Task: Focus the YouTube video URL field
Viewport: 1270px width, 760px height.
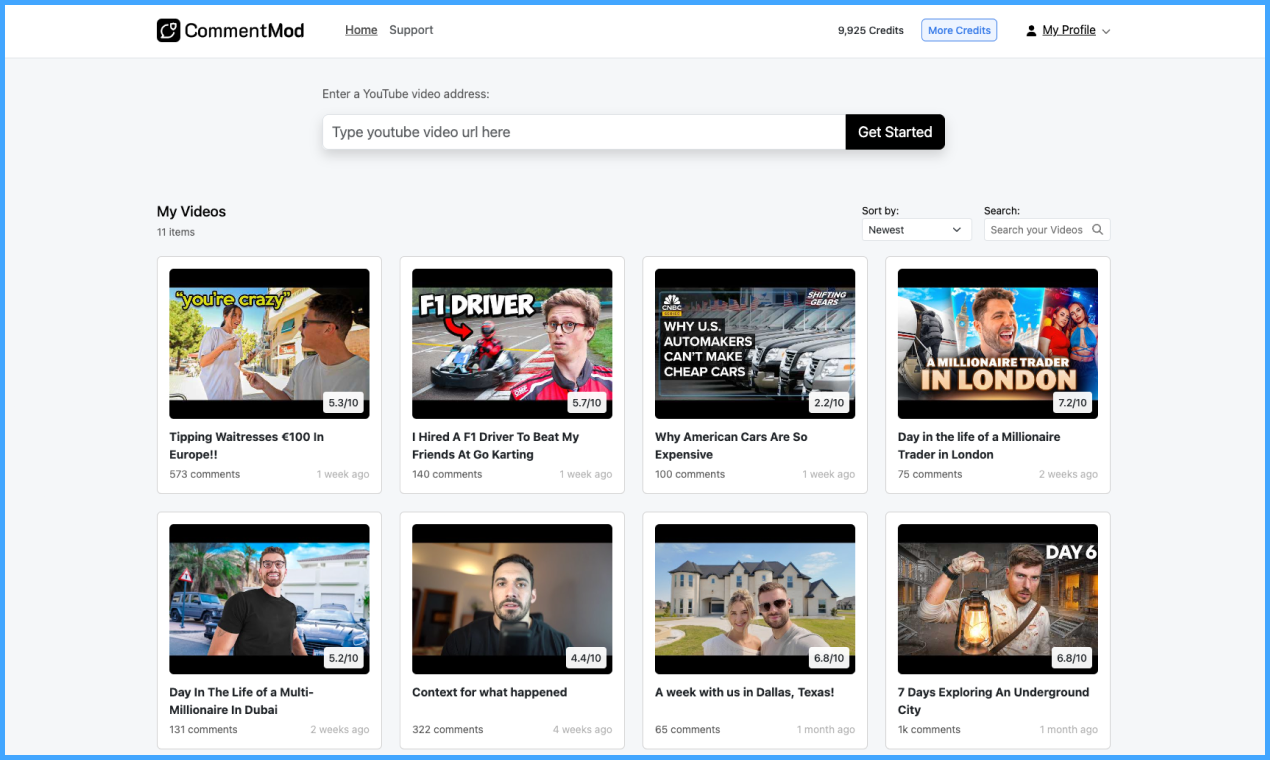Action: (584, 132)
